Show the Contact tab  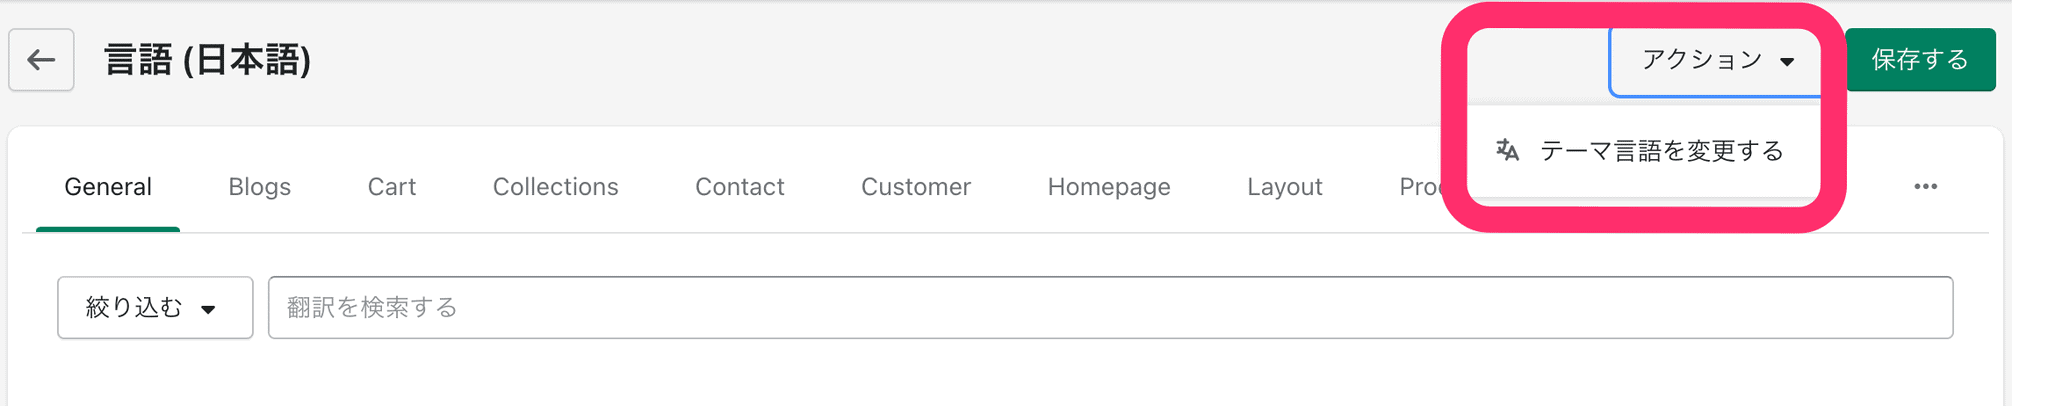click(739, 187)
